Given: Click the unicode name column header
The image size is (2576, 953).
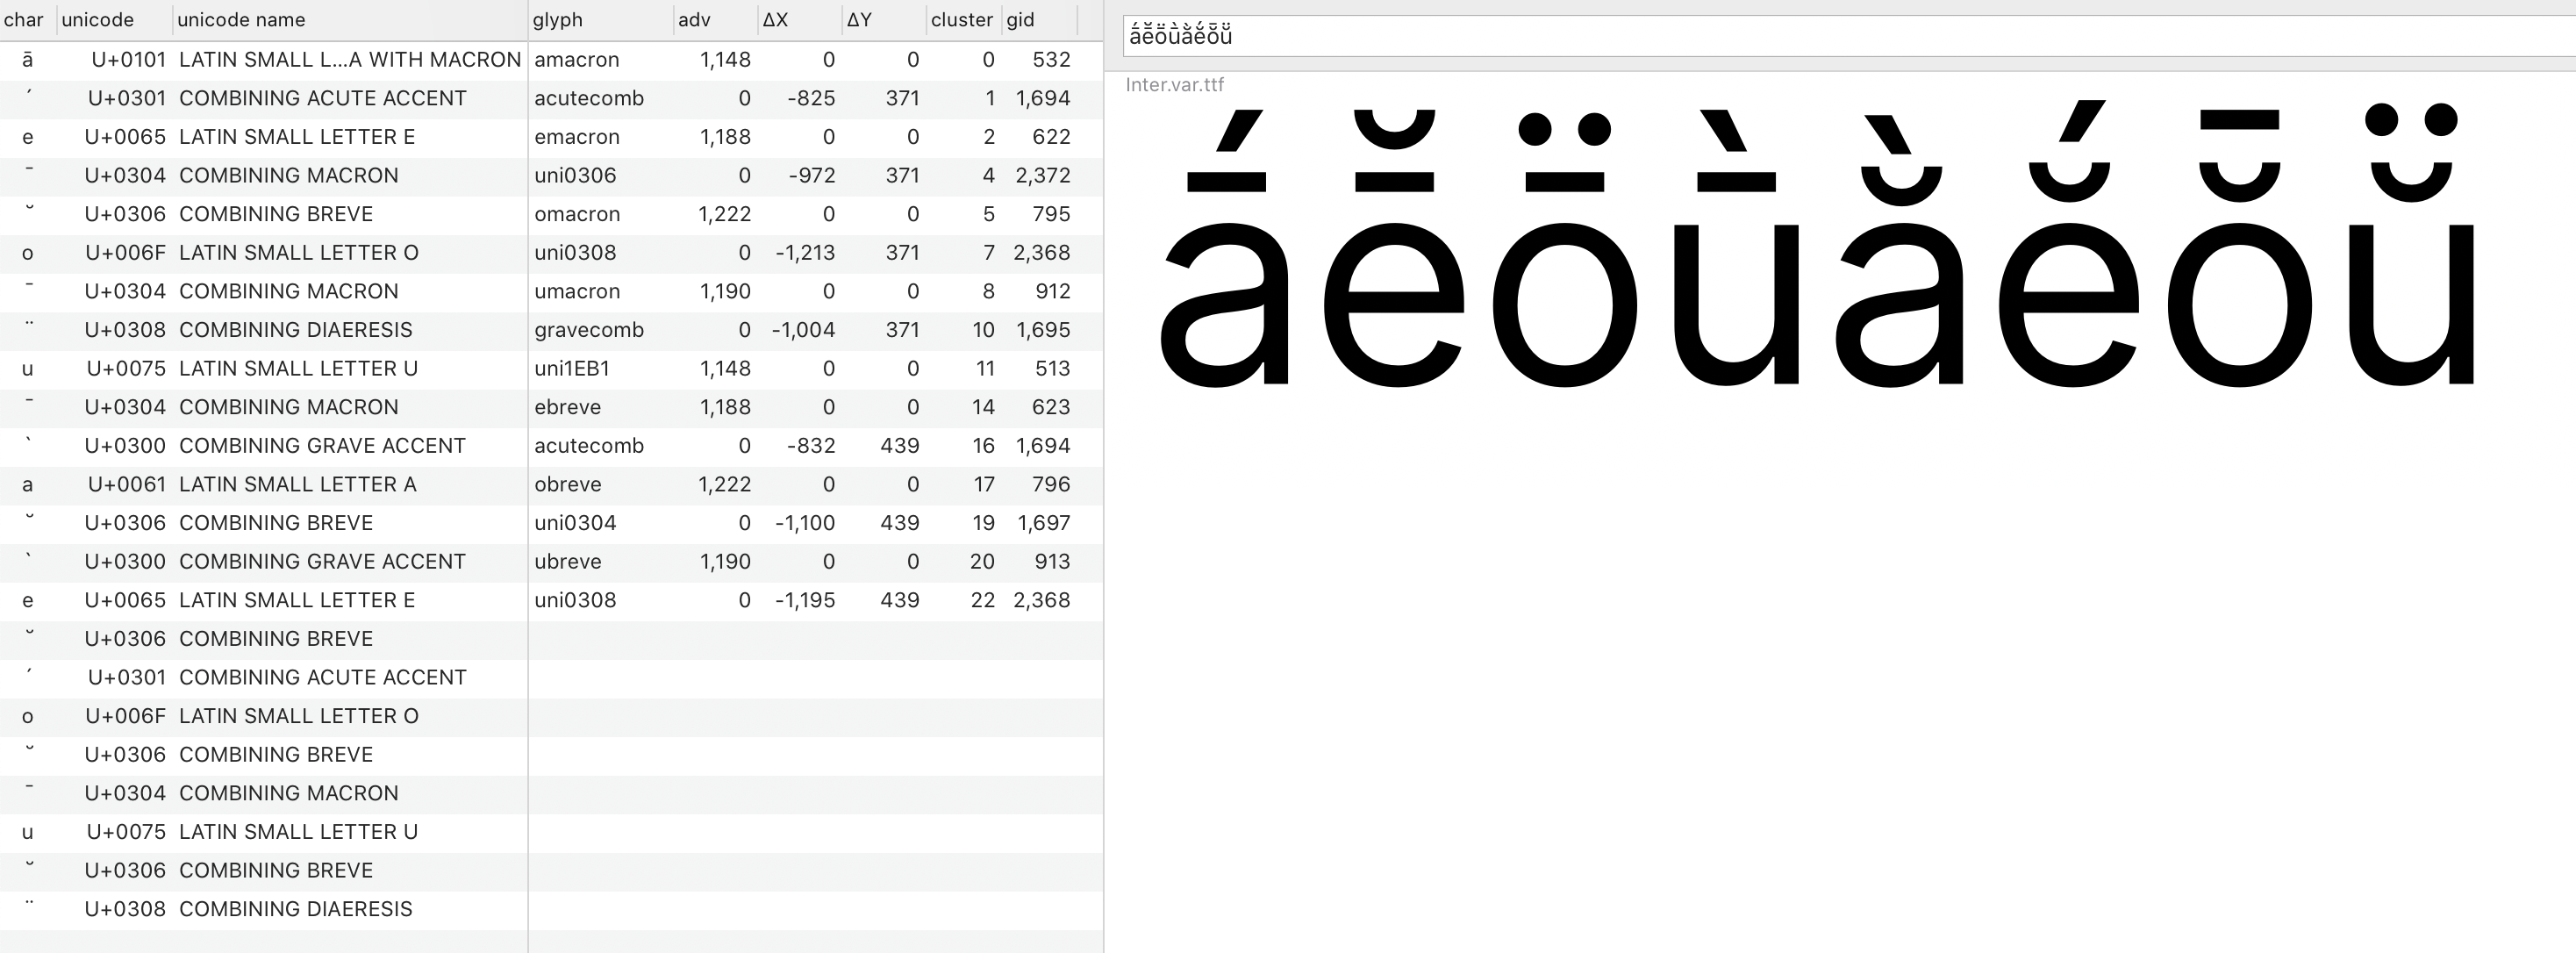Looking at the screenshot, I should pos(240,19).
